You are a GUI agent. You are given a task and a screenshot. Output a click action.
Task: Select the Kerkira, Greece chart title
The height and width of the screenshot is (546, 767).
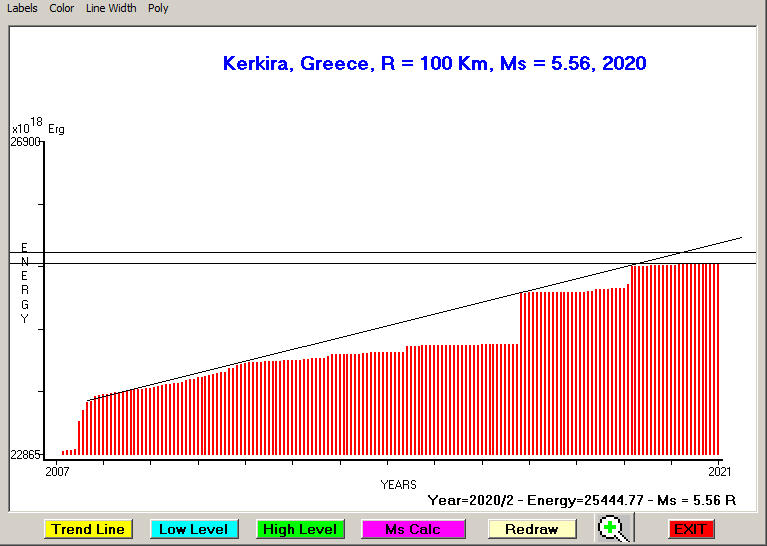pyautogui.click(x=434, y=63)
